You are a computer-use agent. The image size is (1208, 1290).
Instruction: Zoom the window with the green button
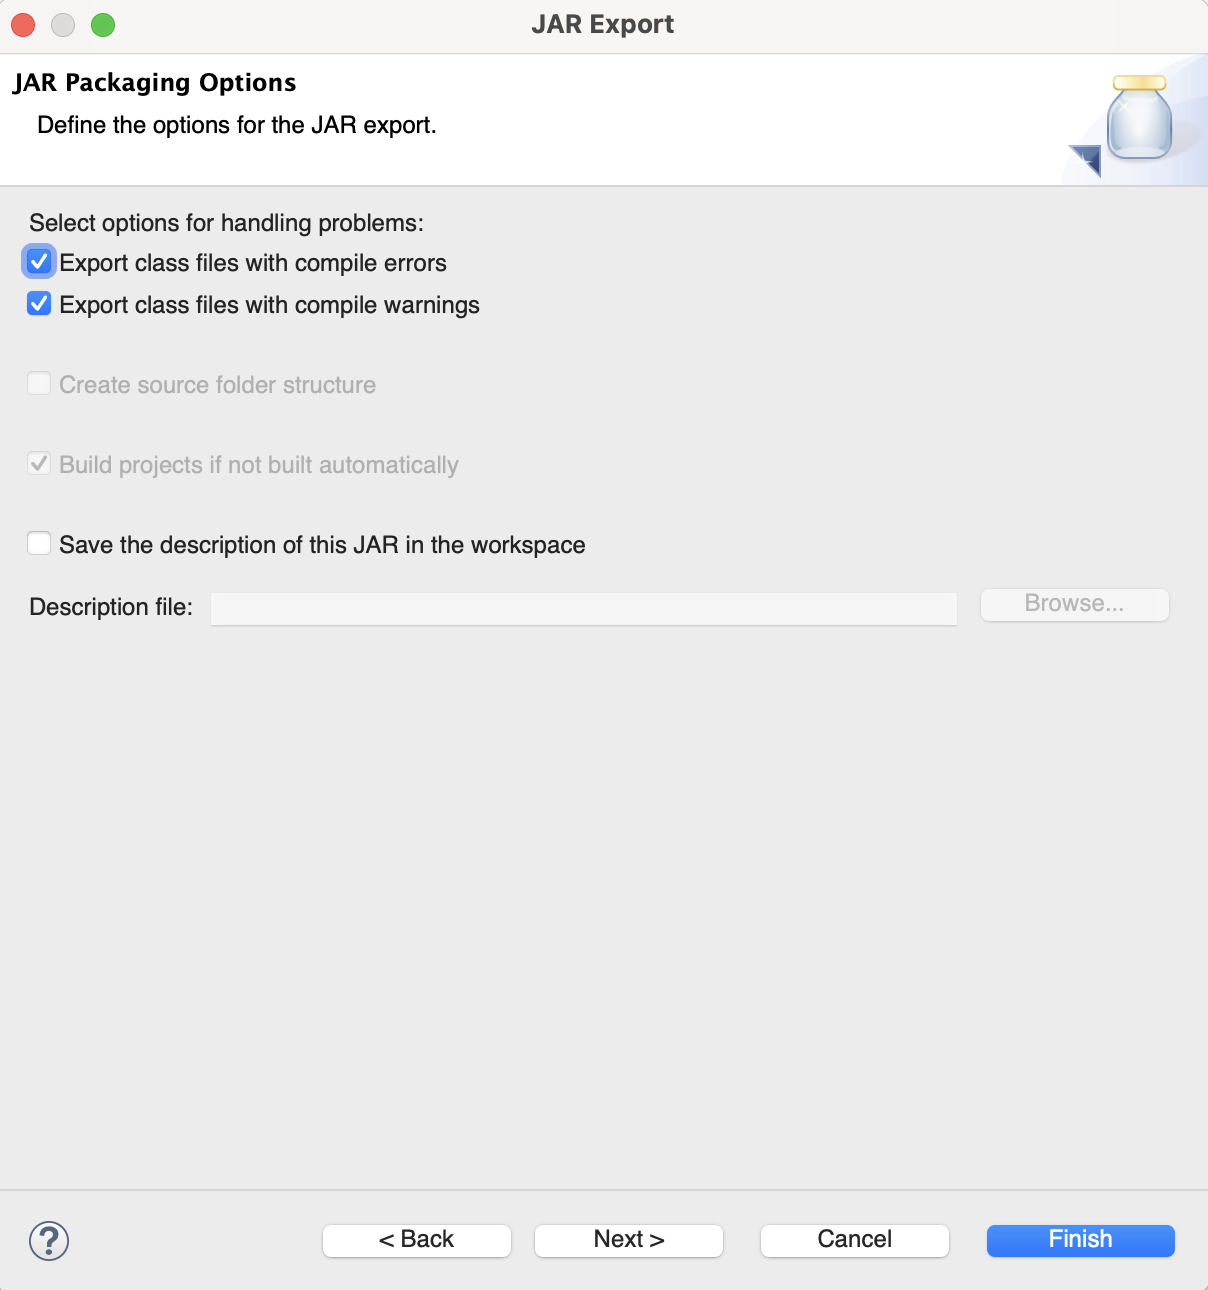pos(103,25)
